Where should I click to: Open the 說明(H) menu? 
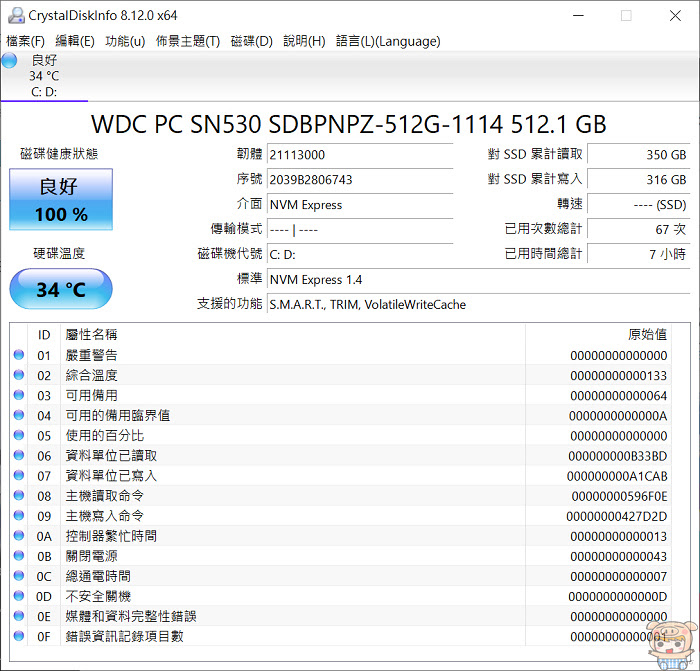point(304,41)
